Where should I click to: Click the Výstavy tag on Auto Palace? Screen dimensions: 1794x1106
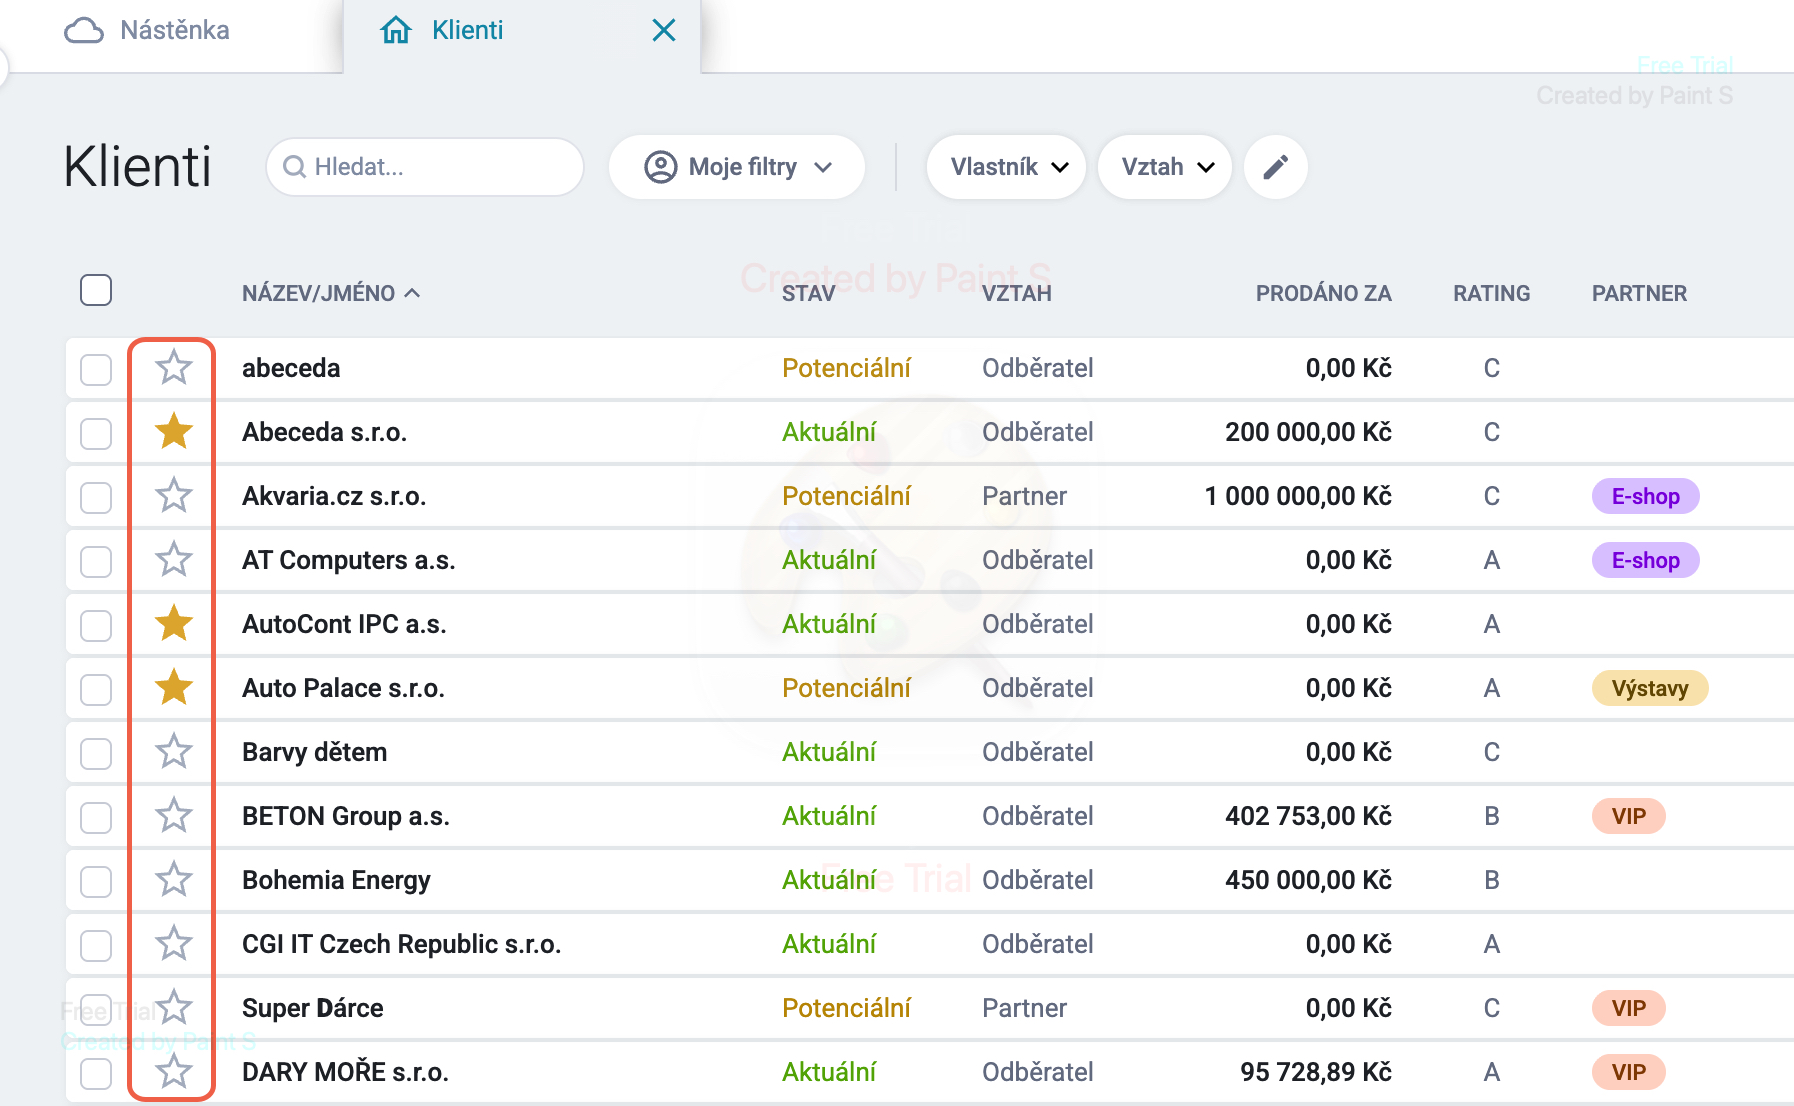[1650, 688]
